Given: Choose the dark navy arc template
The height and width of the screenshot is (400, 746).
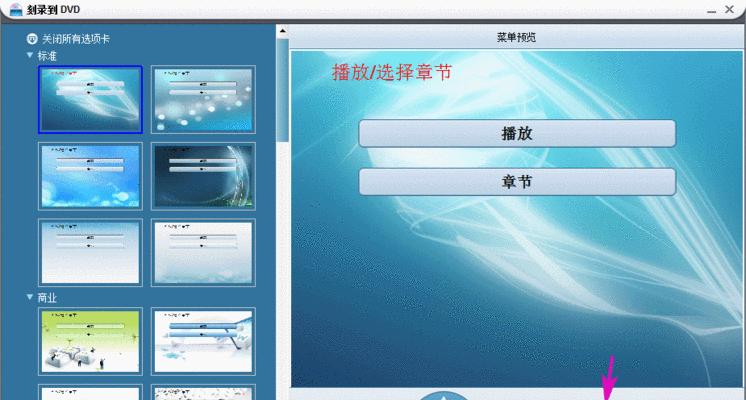Looking at the screenshot, I should pyautogui.click(x=203, y=176).
